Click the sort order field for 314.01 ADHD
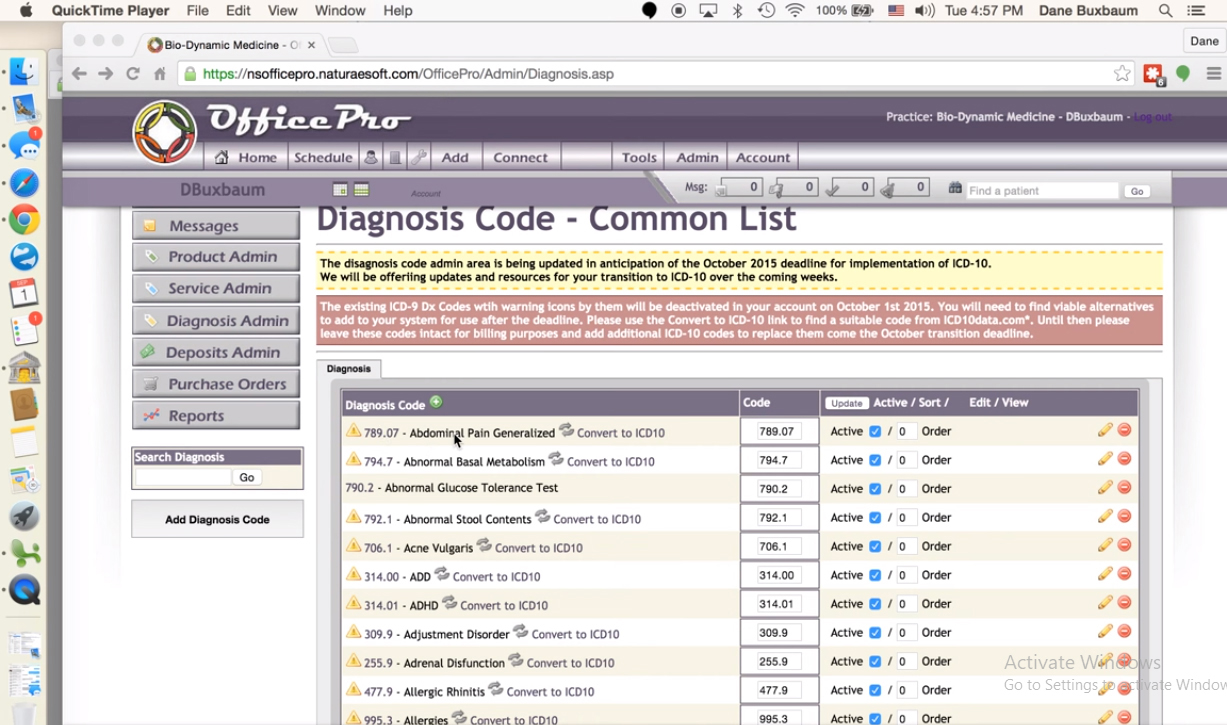This screenshot has width=1227, height=725. [905, 604]
